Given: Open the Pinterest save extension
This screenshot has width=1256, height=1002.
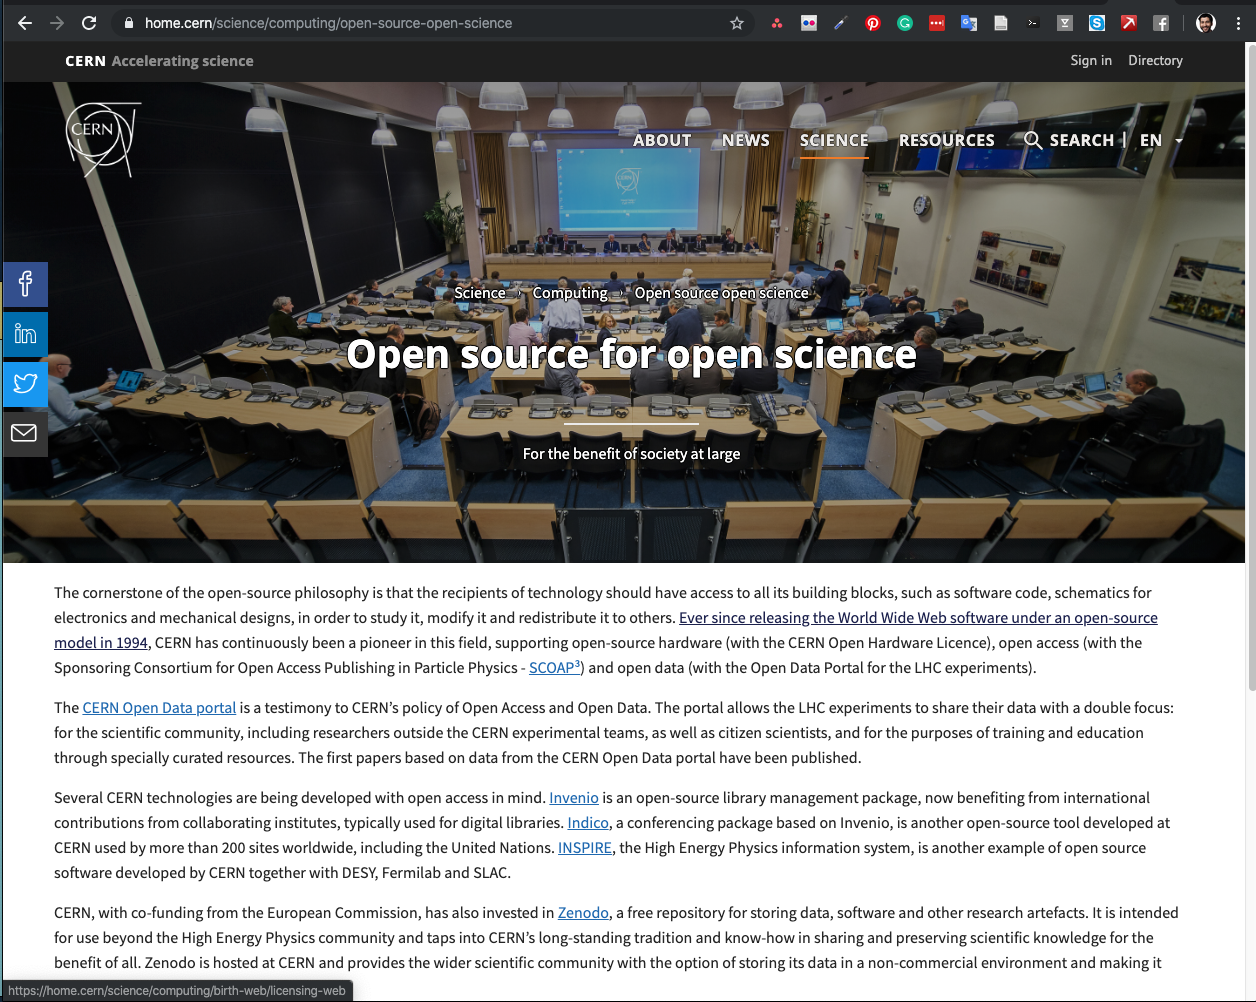Looking at the screenshot, I should pos(873,23).
